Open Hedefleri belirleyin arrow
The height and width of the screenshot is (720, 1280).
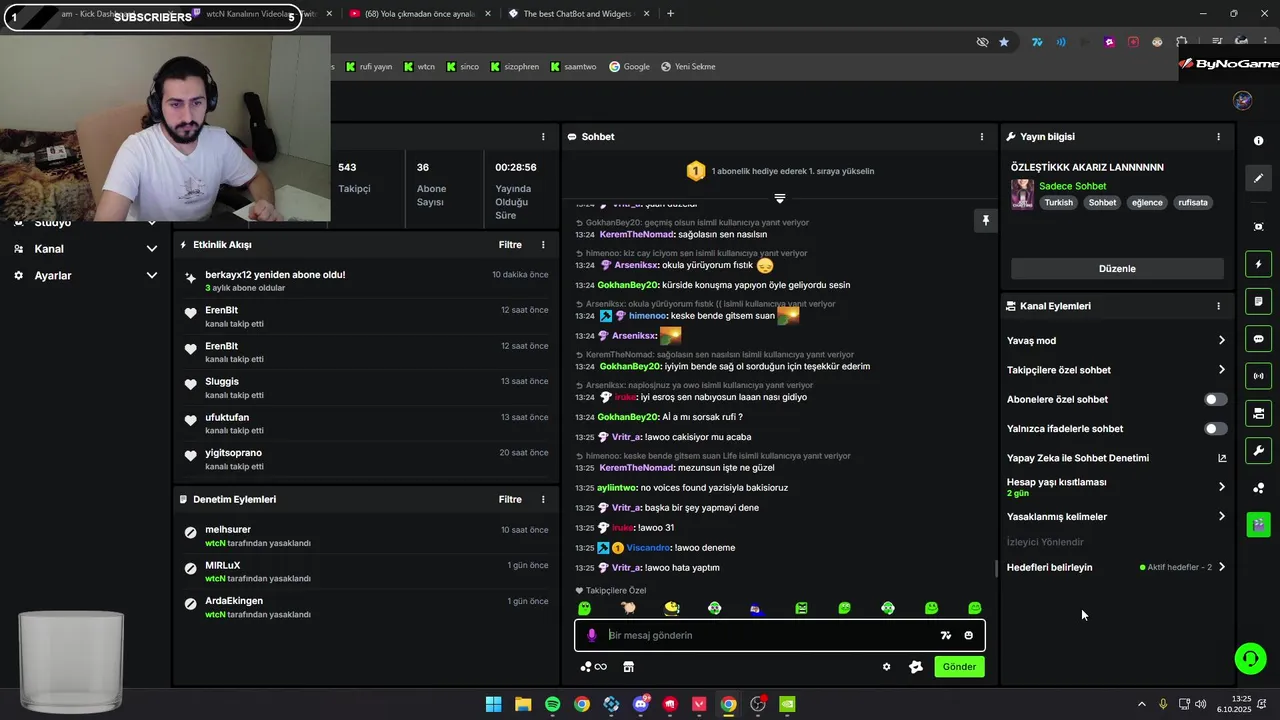tap(1221, 567)
